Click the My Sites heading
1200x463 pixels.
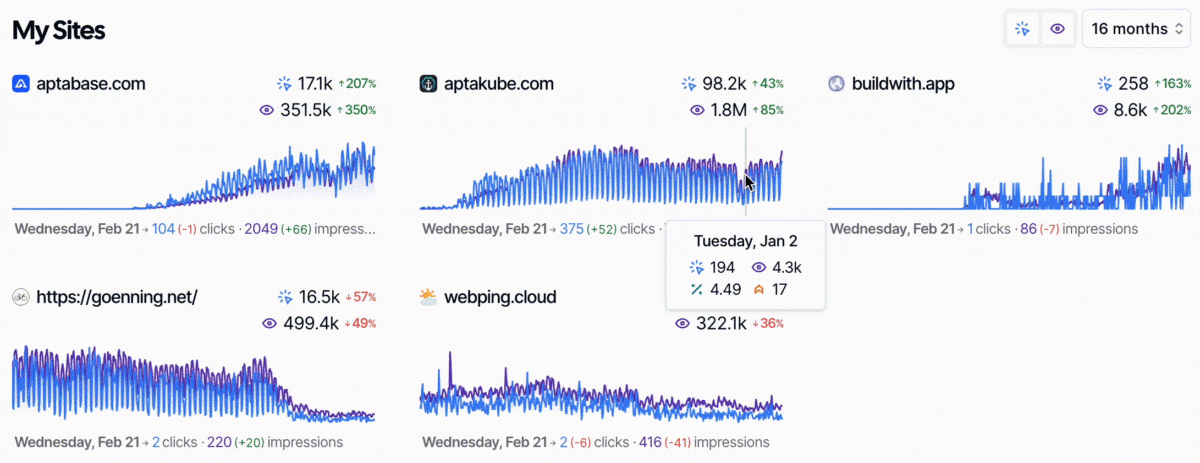[x=59, y=30]
